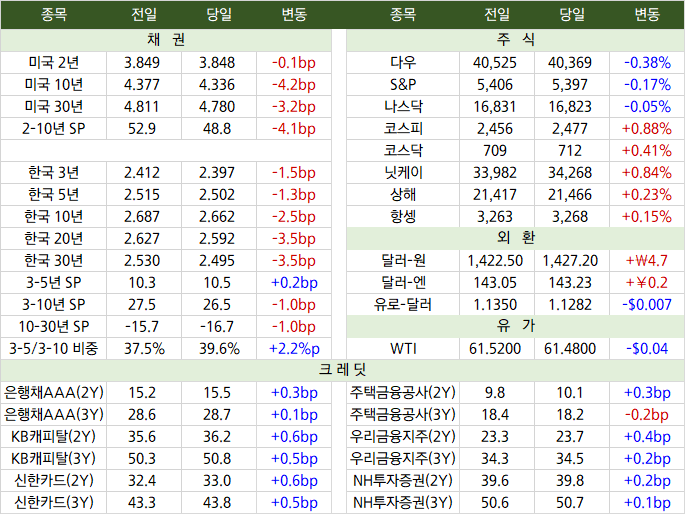Select the 은행채AAA(2Y) row label
The image size is (685, 514).
click(x=54, y=393)
